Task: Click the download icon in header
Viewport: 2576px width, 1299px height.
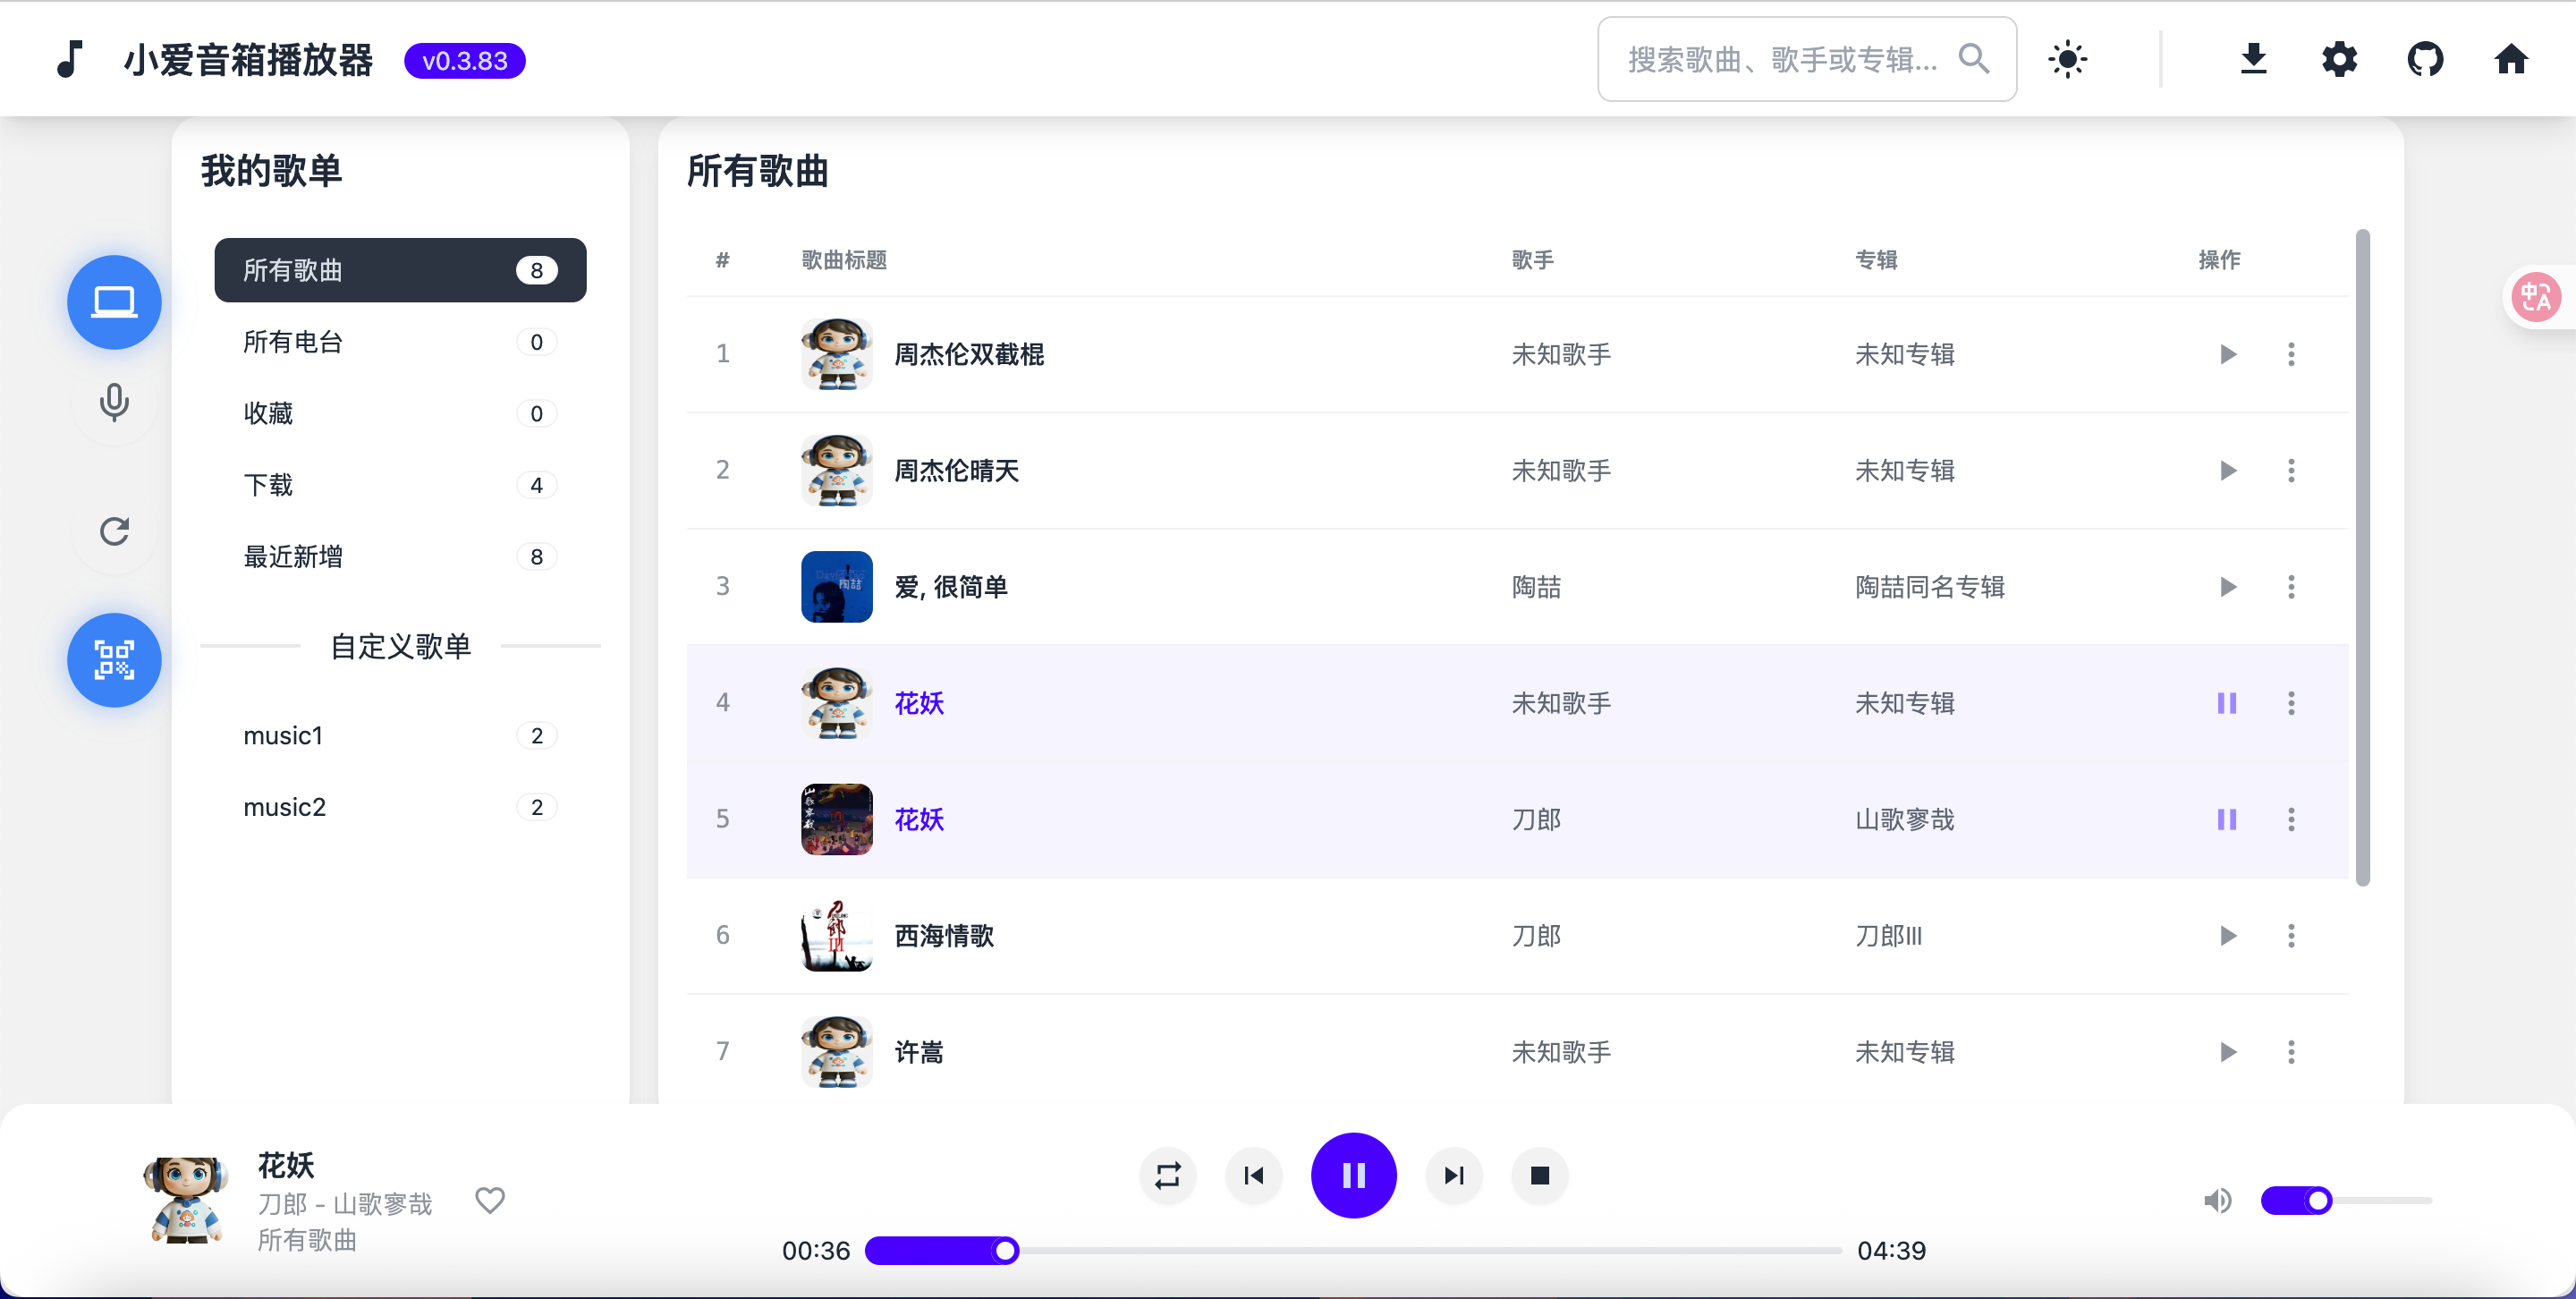Action: [2252, 59]
